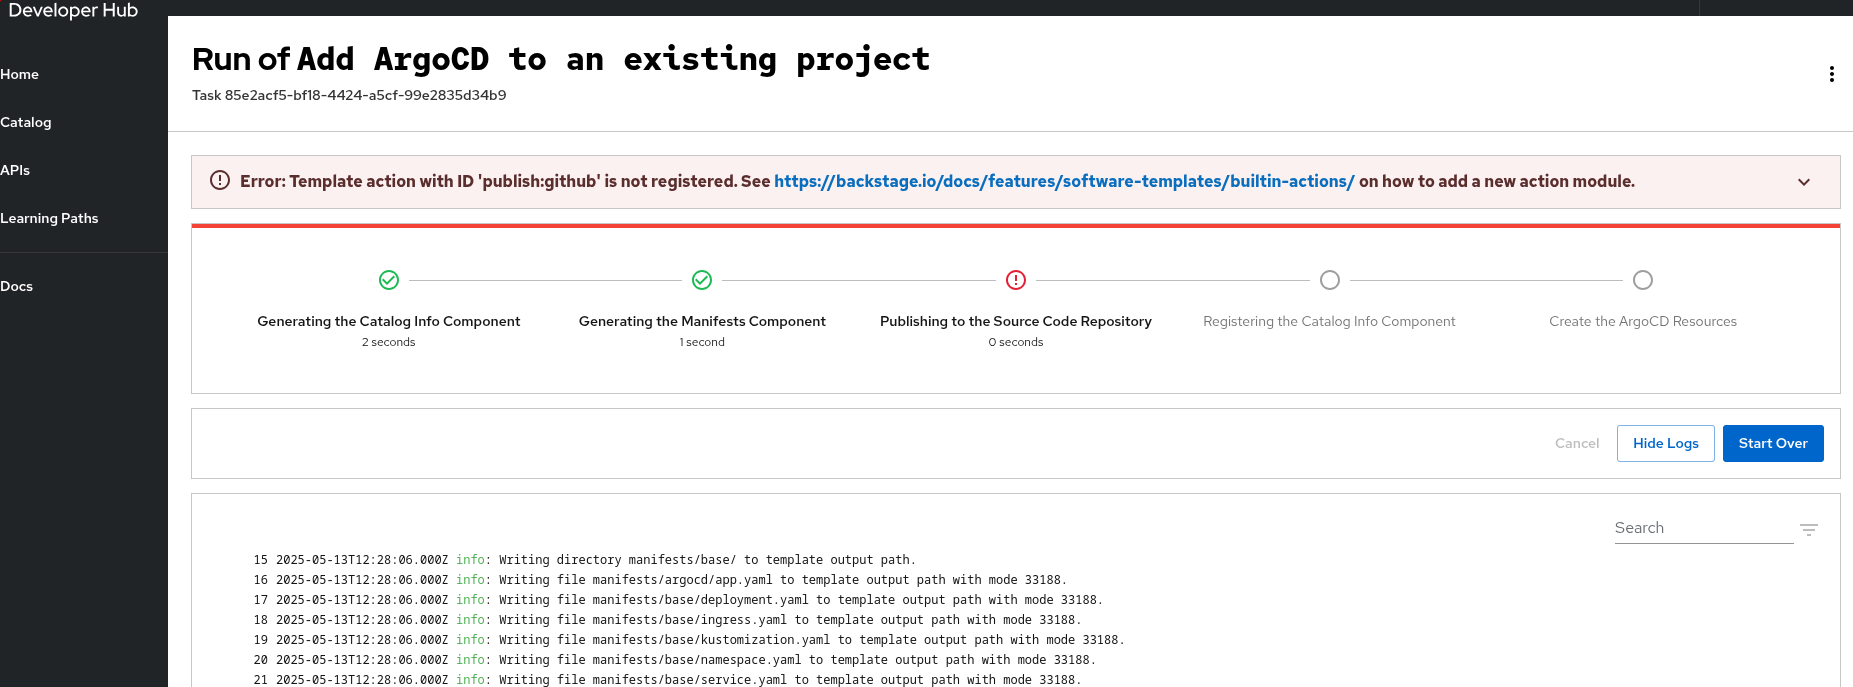This screenshot has width=1853, height=687.
Task: Click the Developer Hub logo text
Action: 73,10
